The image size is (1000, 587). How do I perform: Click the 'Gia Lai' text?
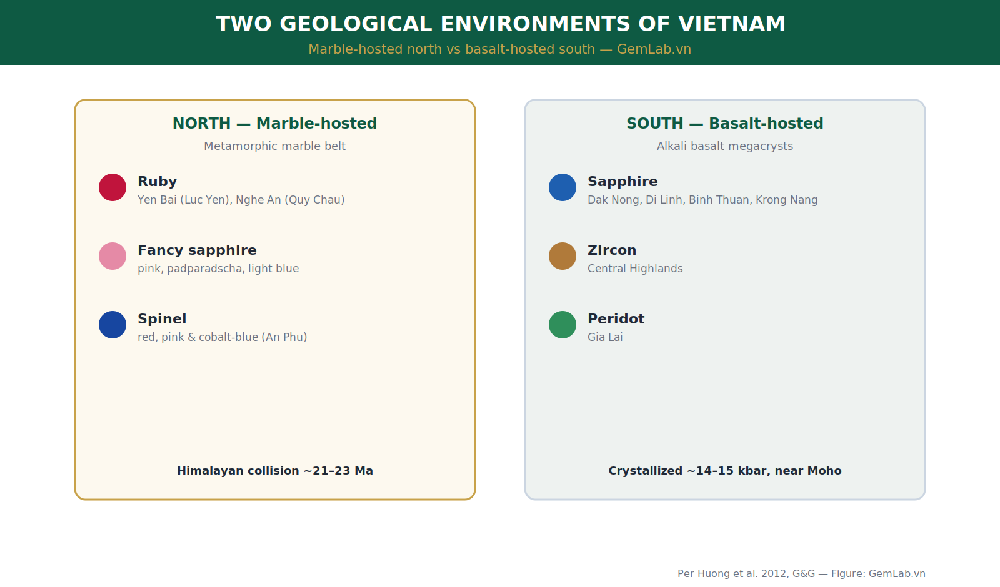point(605,337)
